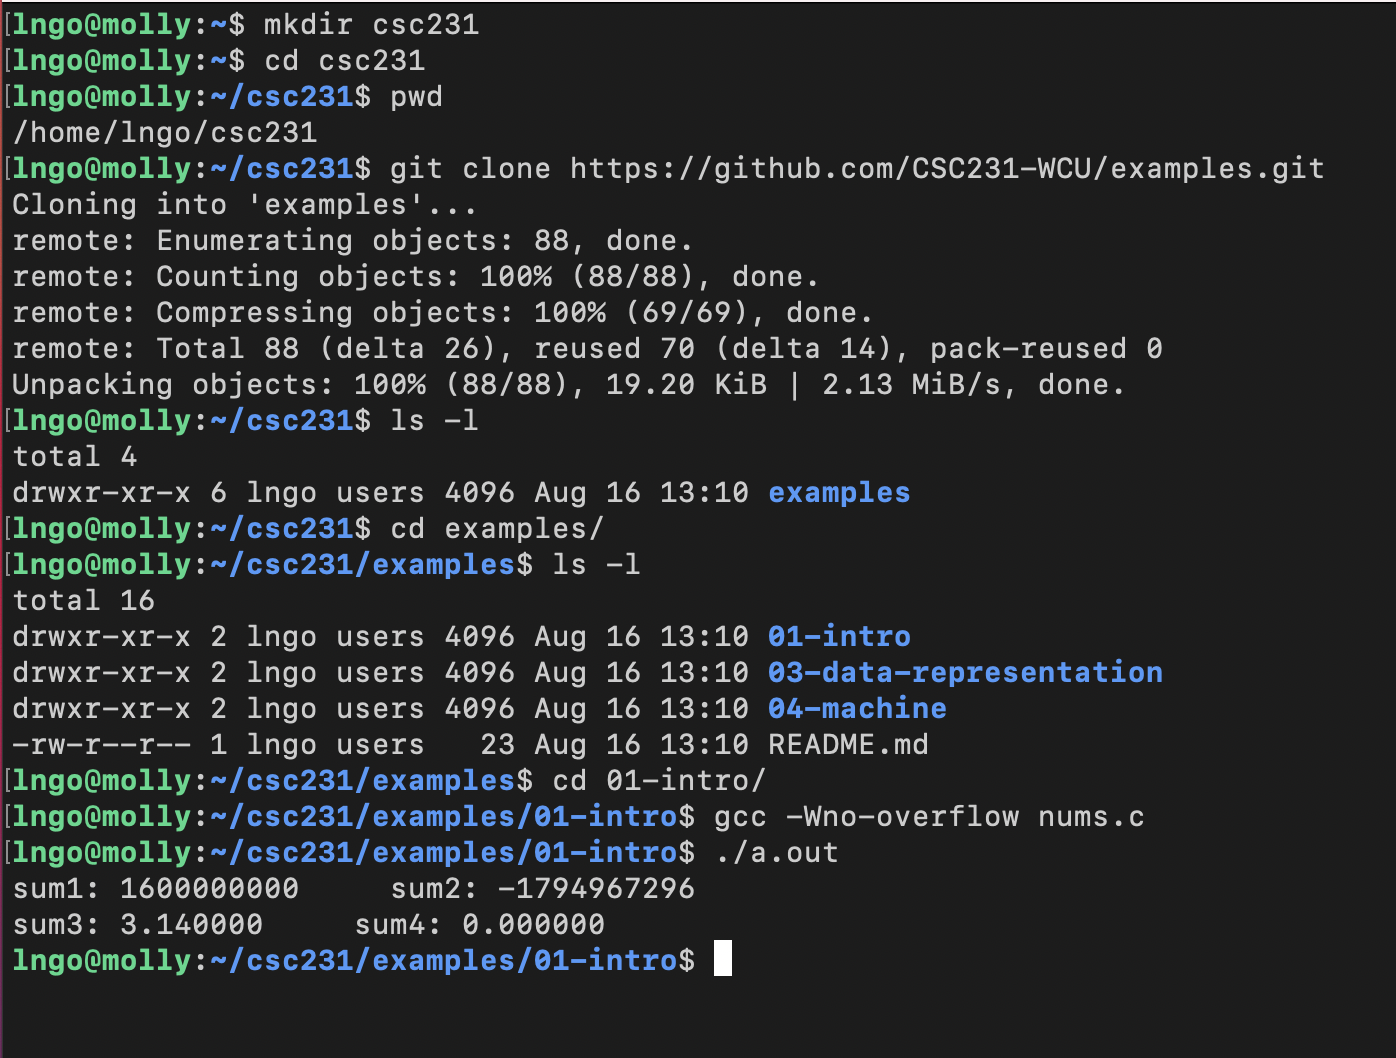Click the '03-data-representation' directory name
This screenshot has height=1058, width=1396.
point(965,672)
